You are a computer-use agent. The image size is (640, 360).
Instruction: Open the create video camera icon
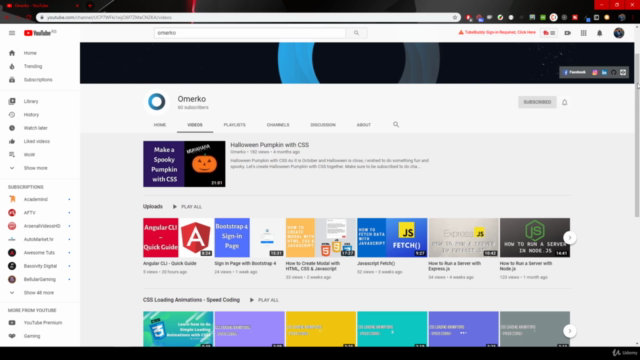coord(567,33)
